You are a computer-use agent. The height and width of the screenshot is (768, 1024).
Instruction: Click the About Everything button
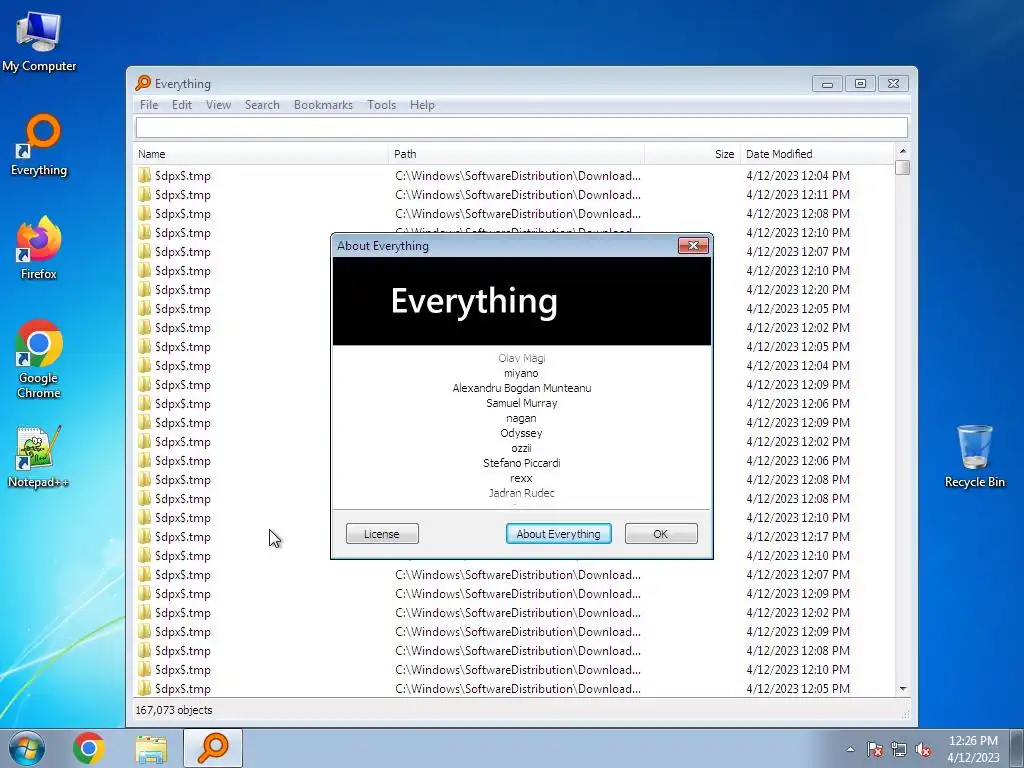[558, 534]
